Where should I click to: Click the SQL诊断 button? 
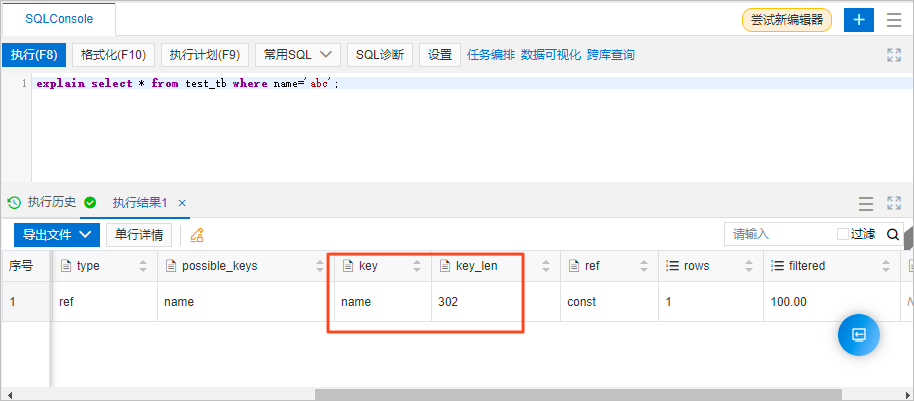(380, 55)
